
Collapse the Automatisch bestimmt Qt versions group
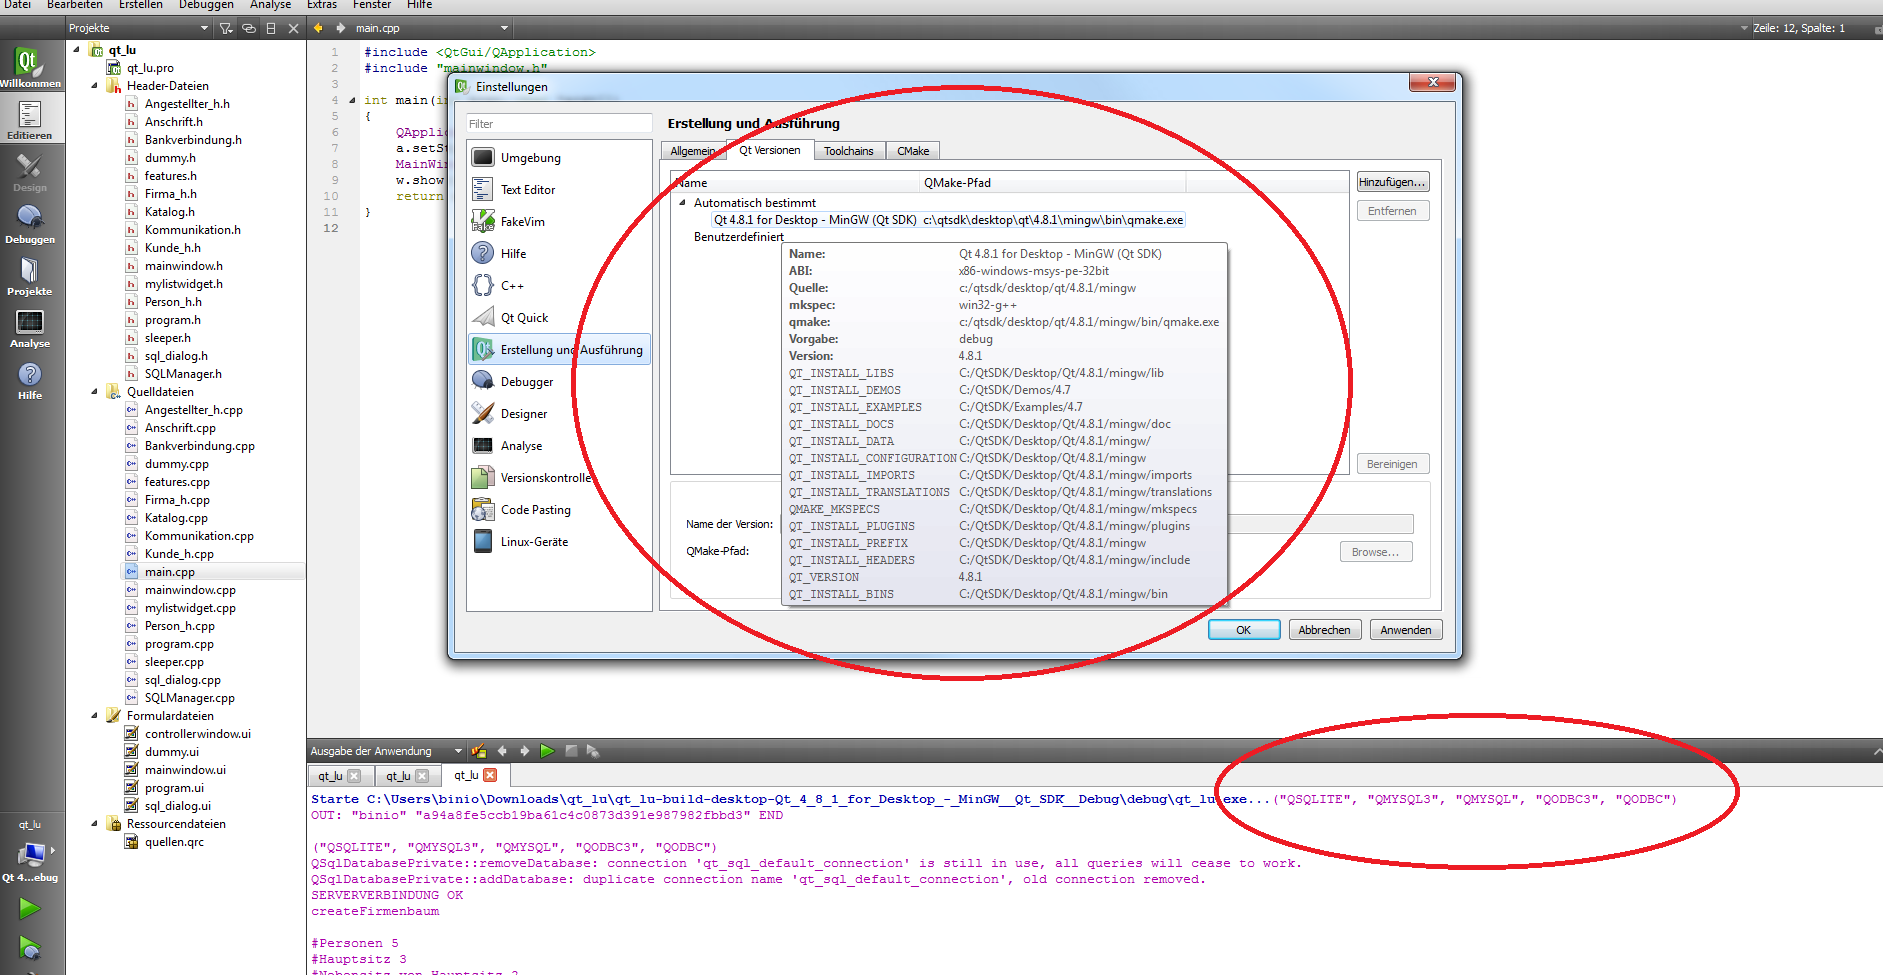(683, 203)
